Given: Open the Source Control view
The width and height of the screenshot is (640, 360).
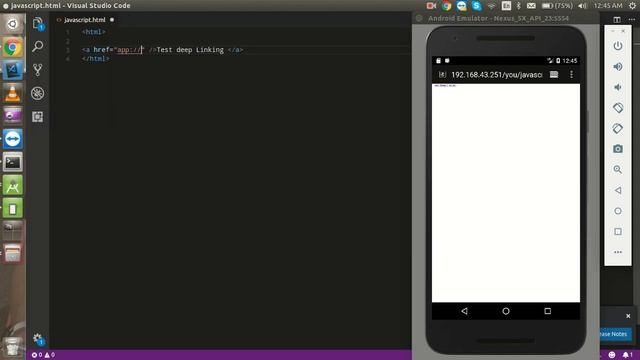Looking at the screenshot, I should tap(38, 70).
